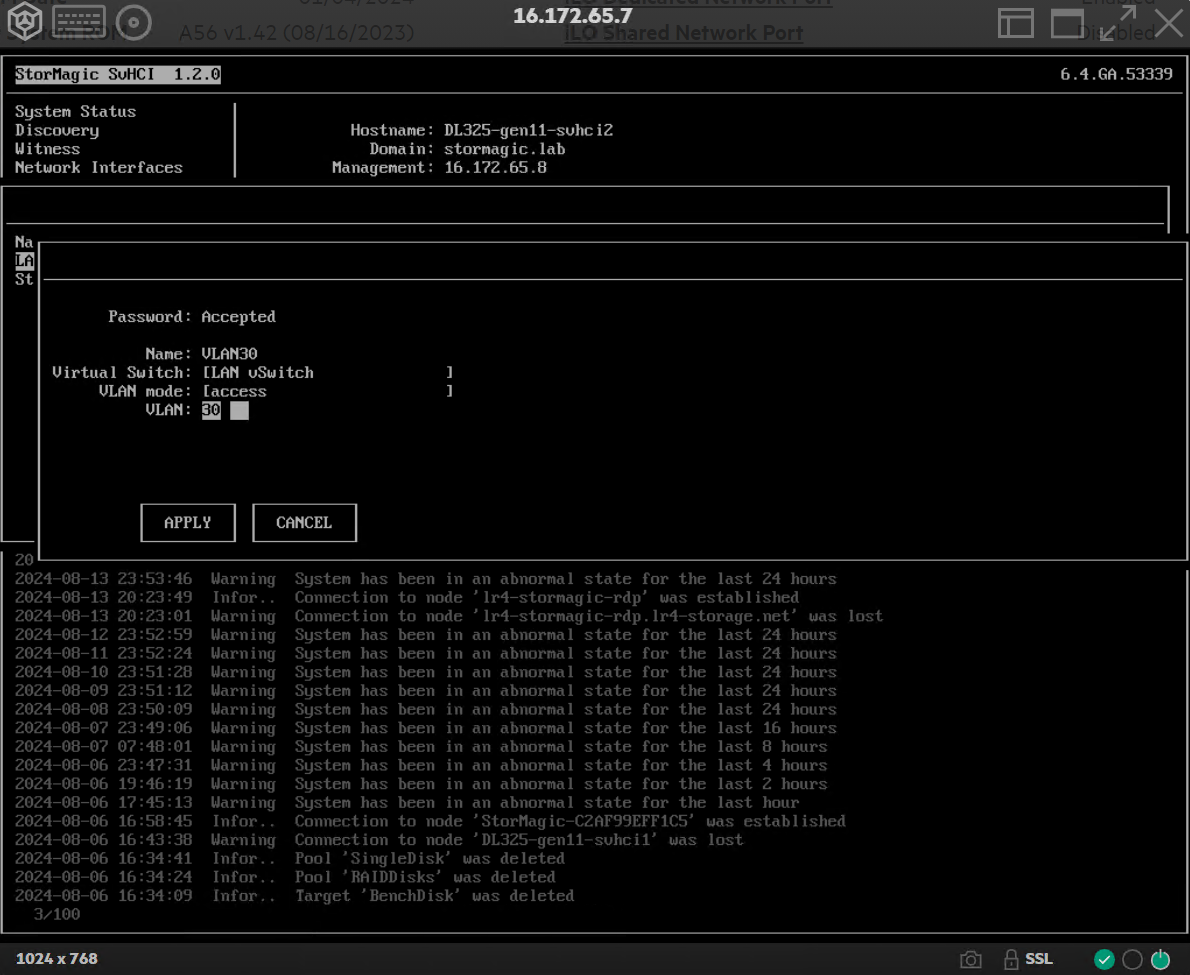Click the 2024-08-10 23:51:28 warning log entry
Image resolution: width=1190 pixels, height=975 pixels.
coord(426,672)
